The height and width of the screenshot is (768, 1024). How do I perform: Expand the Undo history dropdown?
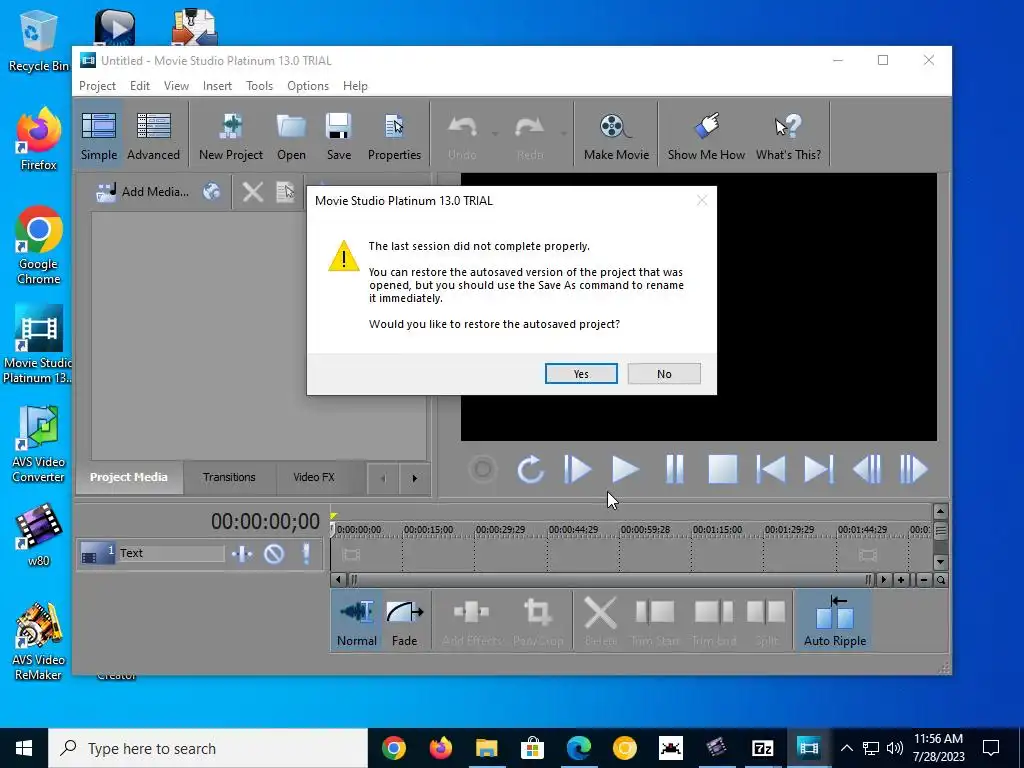pyautogui.click(x=495, y=134)
